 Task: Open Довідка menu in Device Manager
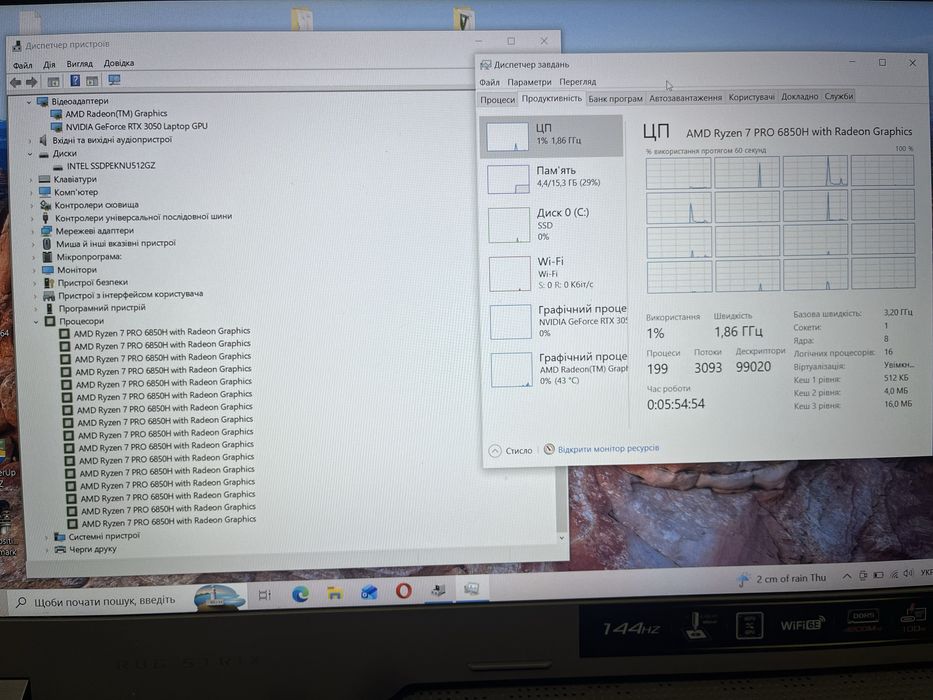[x=119, y=63]
